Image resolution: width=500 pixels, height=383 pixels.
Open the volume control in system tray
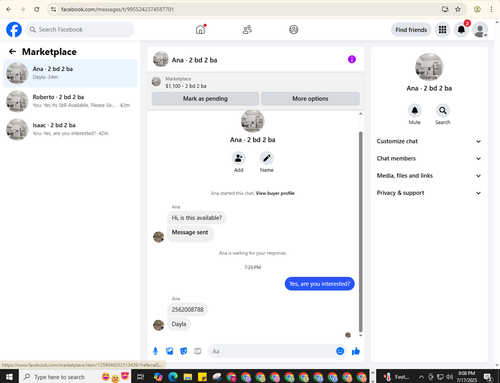(x=450, y=377)
